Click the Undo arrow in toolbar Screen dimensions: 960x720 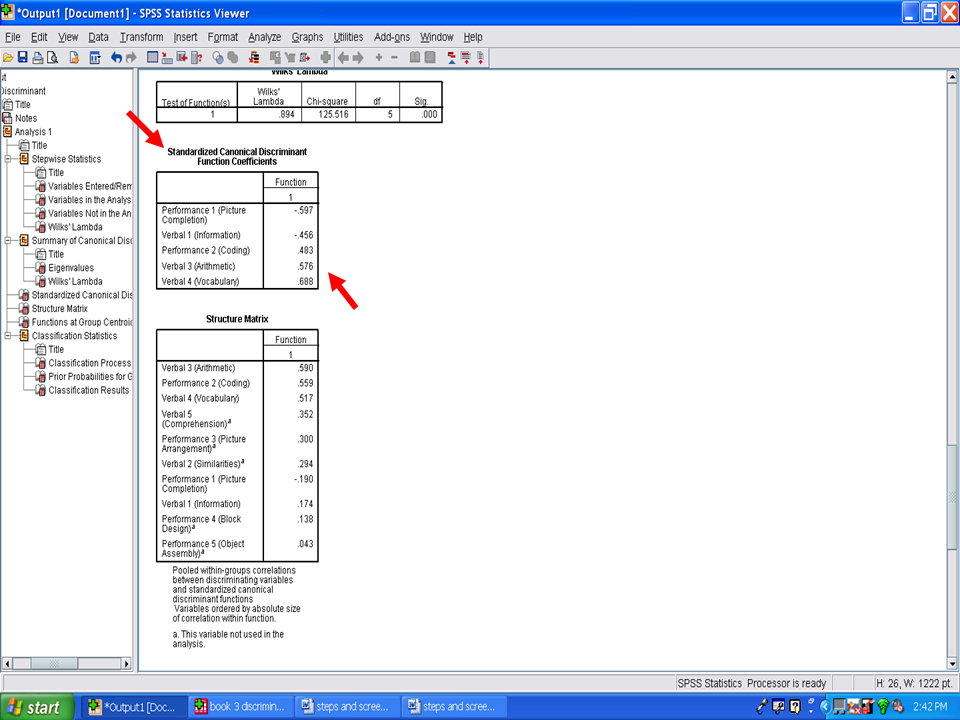tap(116, 58)
